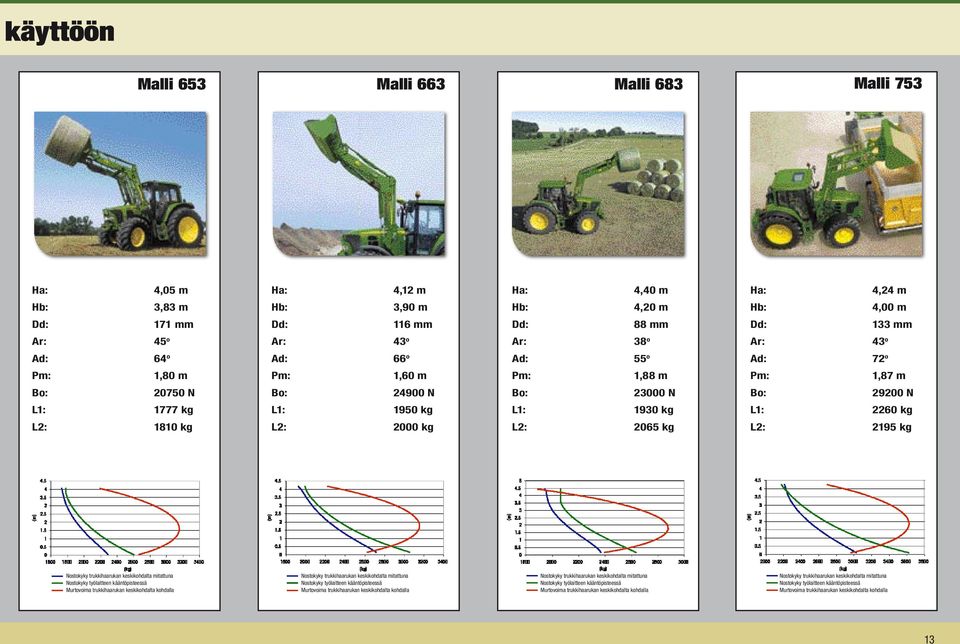
Task: Click value '133 mm' in Malli 753
Action: point(892,324)
